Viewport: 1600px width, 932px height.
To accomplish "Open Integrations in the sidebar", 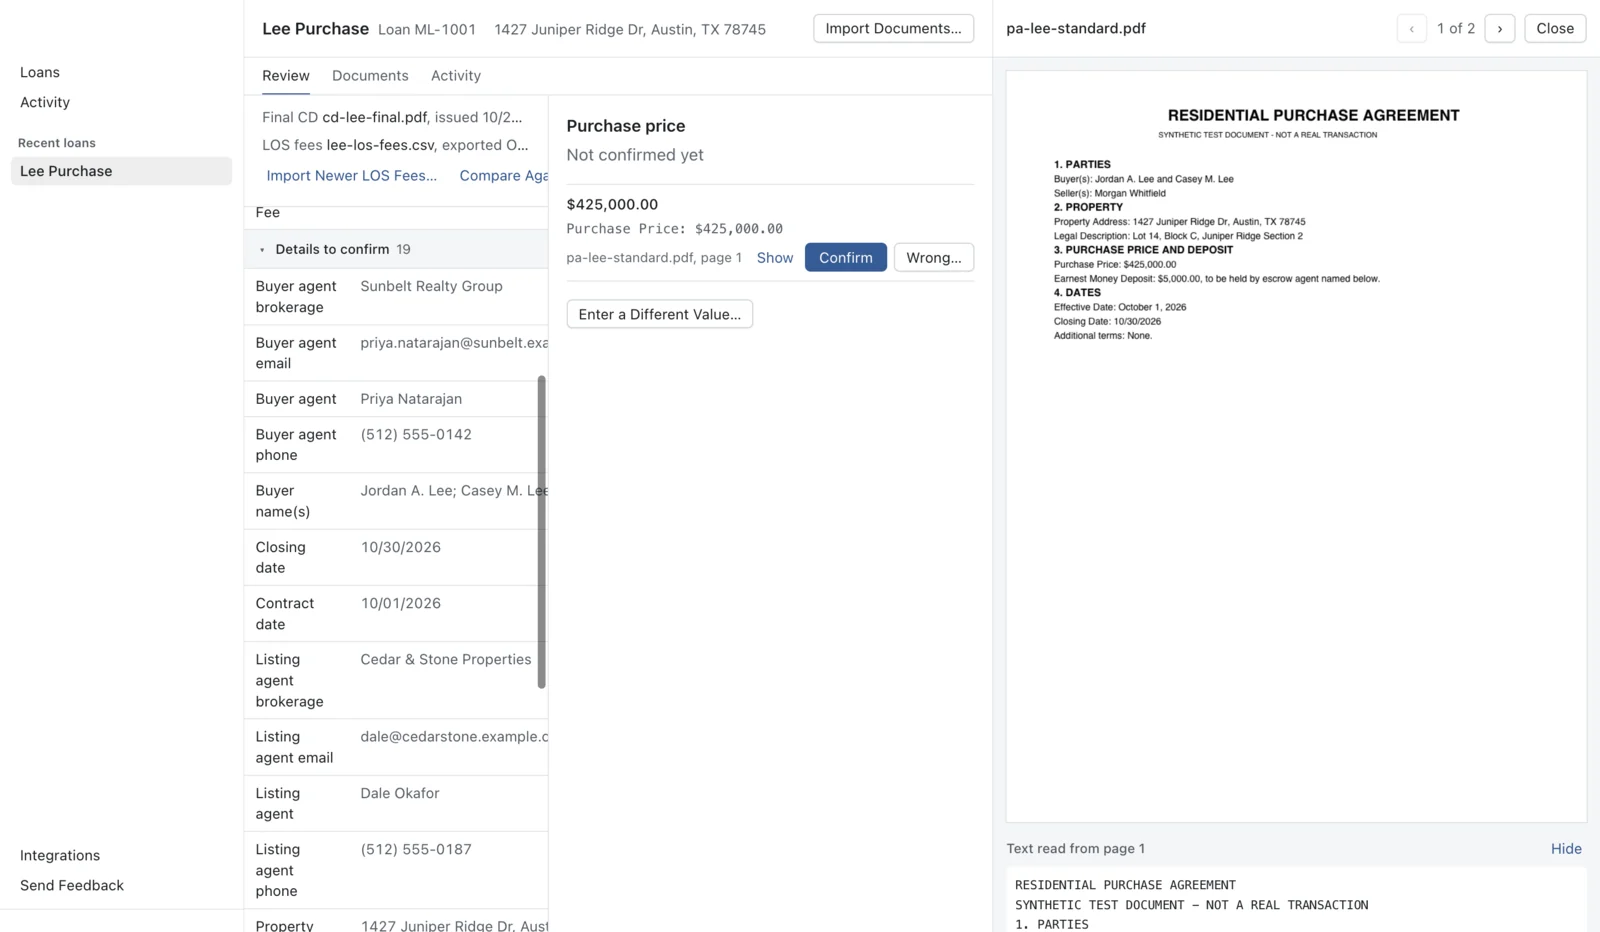I will (60, 856).
